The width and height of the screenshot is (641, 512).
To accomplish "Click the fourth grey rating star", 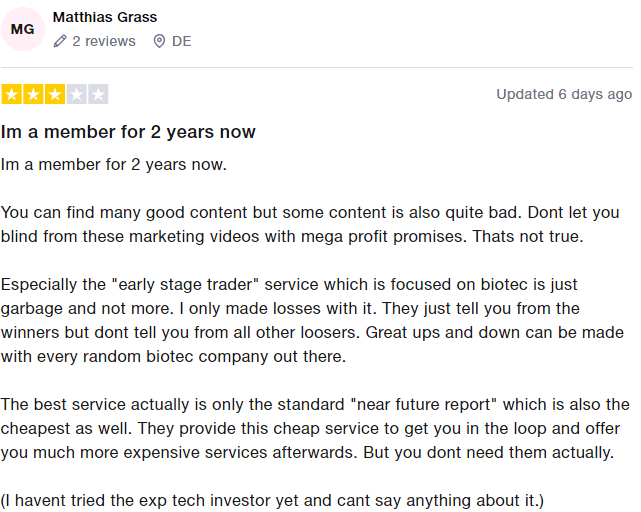I will click(x=76, y=94).
